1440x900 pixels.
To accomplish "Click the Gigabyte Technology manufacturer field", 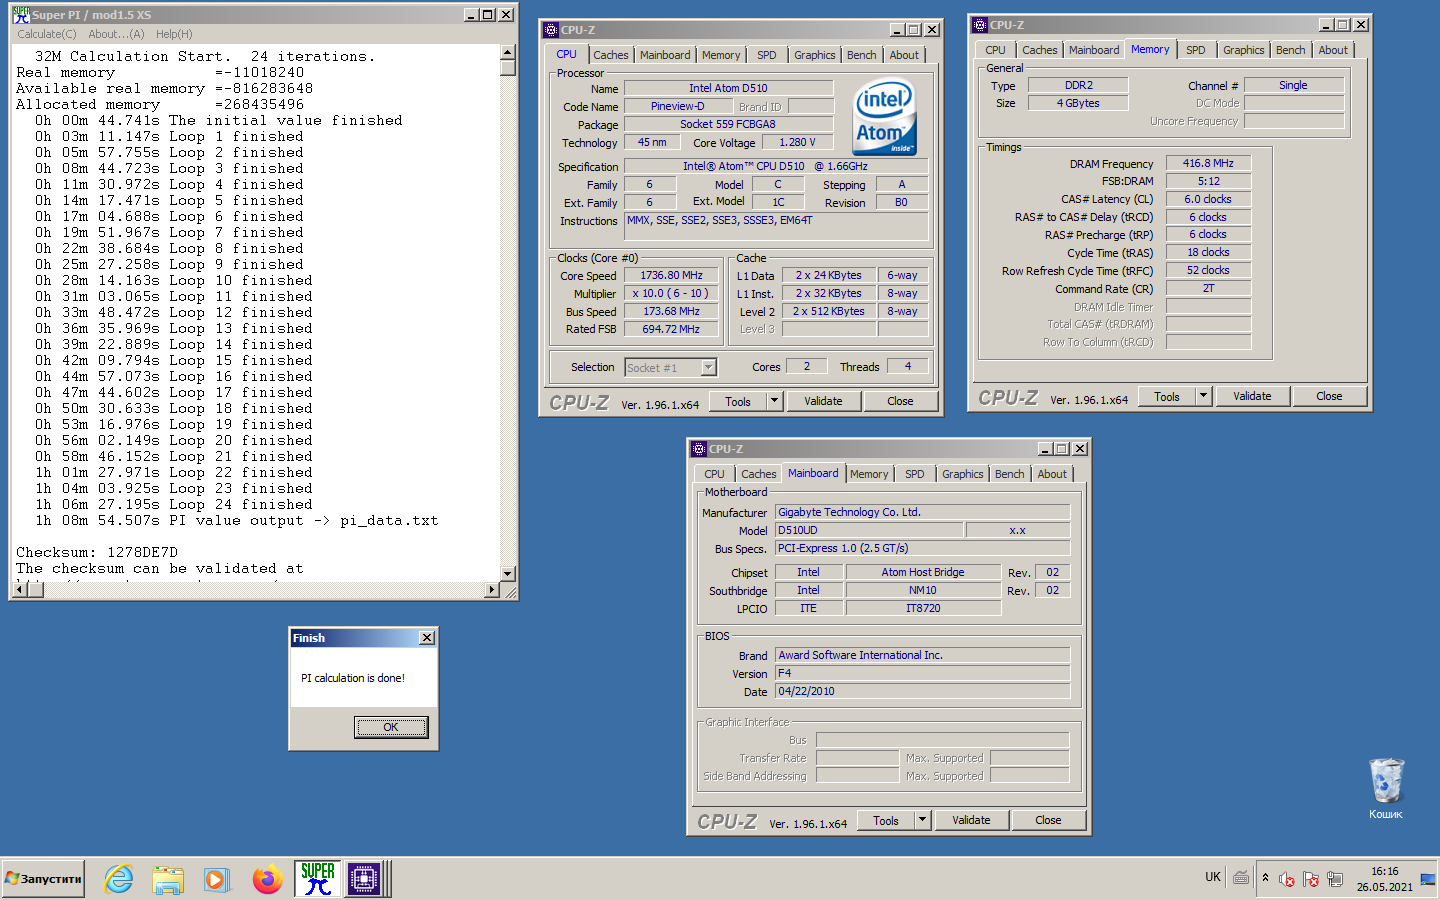I will pyautogui.click(x=923, y=512).
